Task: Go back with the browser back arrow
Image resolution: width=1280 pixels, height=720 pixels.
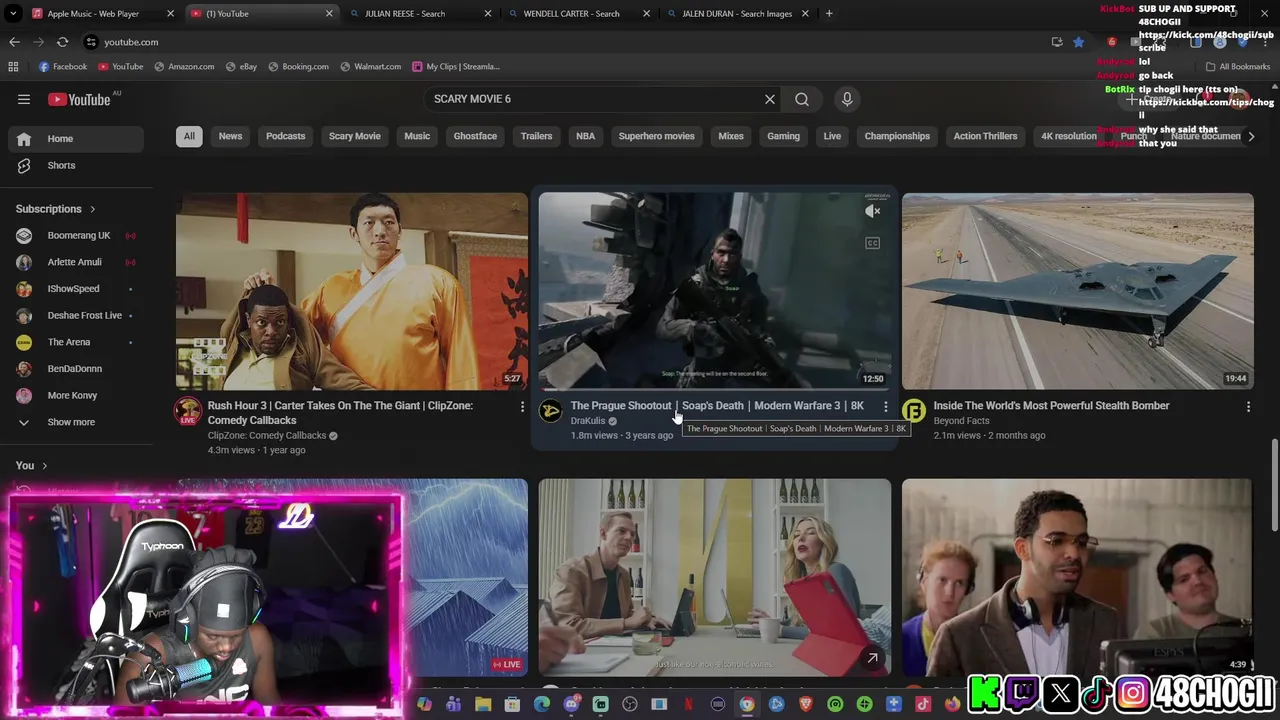Action: [14, 42]
